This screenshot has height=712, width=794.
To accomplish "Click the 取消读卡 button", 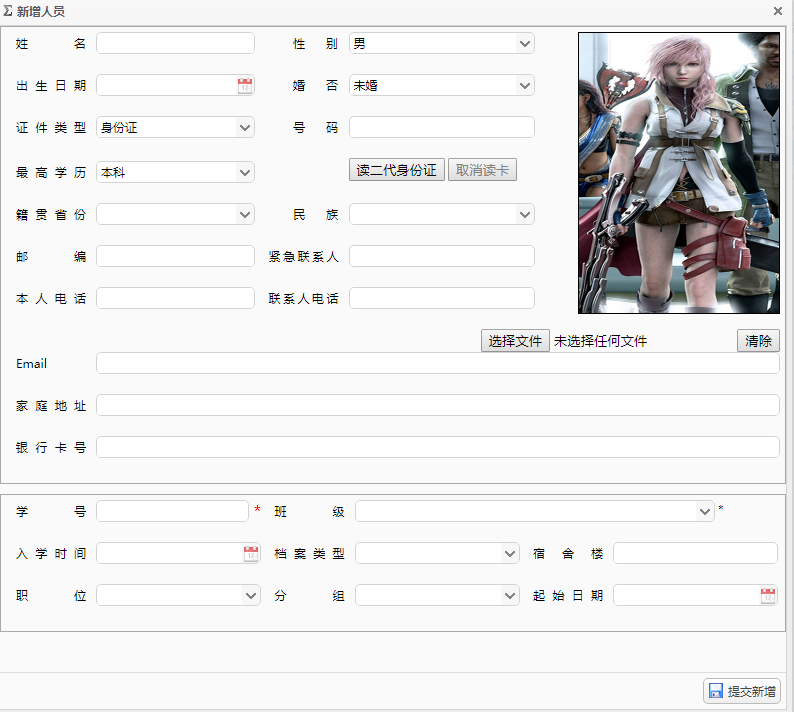I will 482,170.
